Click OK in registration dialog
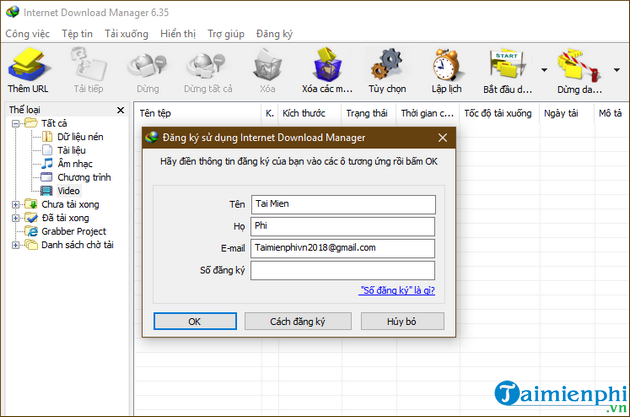Image resolution: width=630 pixels, height=417 pixels. [195, 321]
